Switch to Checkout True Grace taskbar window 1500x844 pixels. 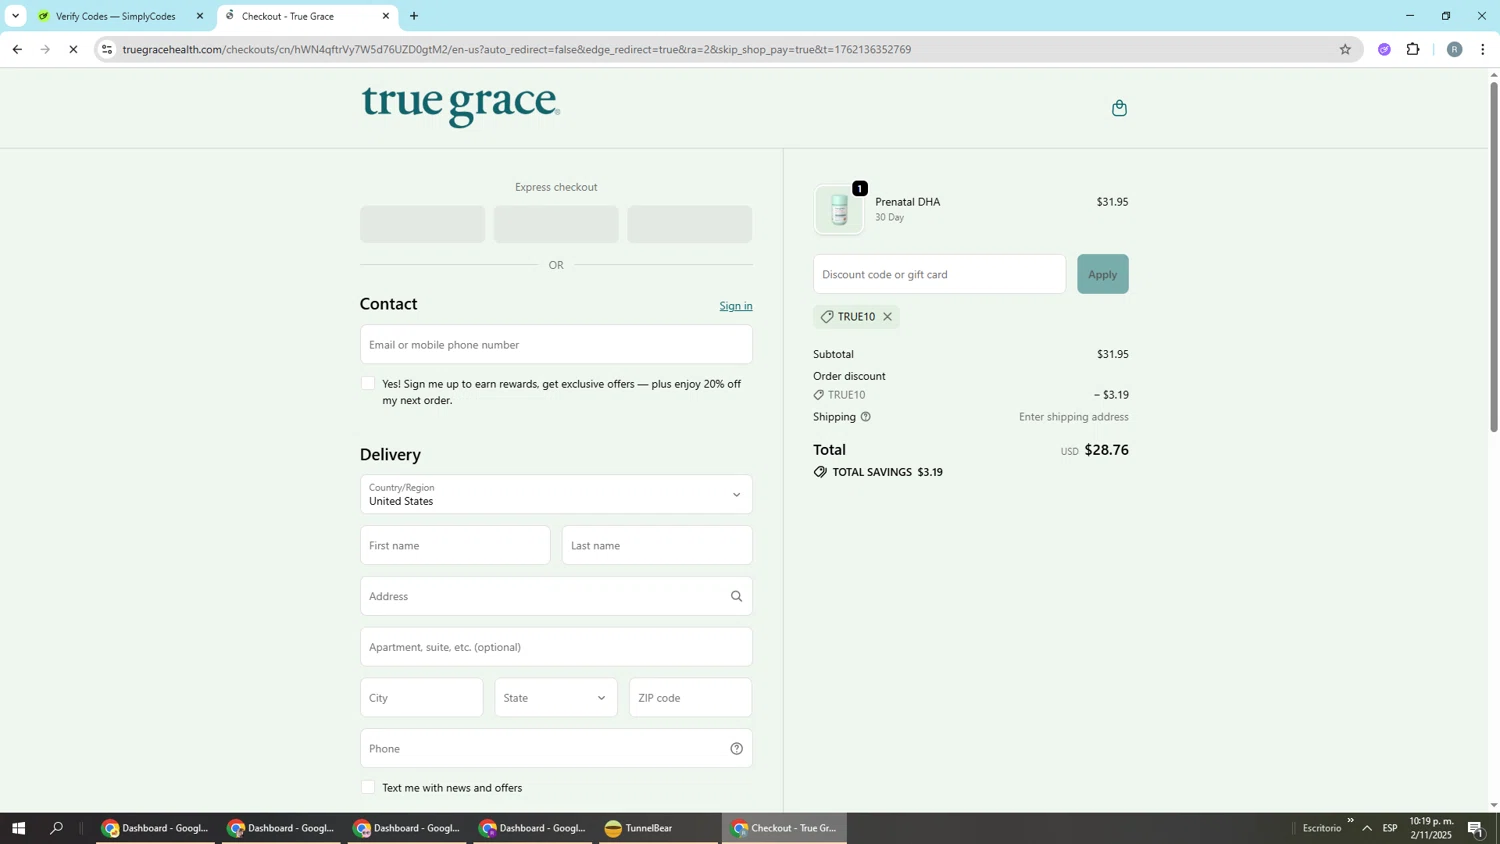(x=785, y=828)
